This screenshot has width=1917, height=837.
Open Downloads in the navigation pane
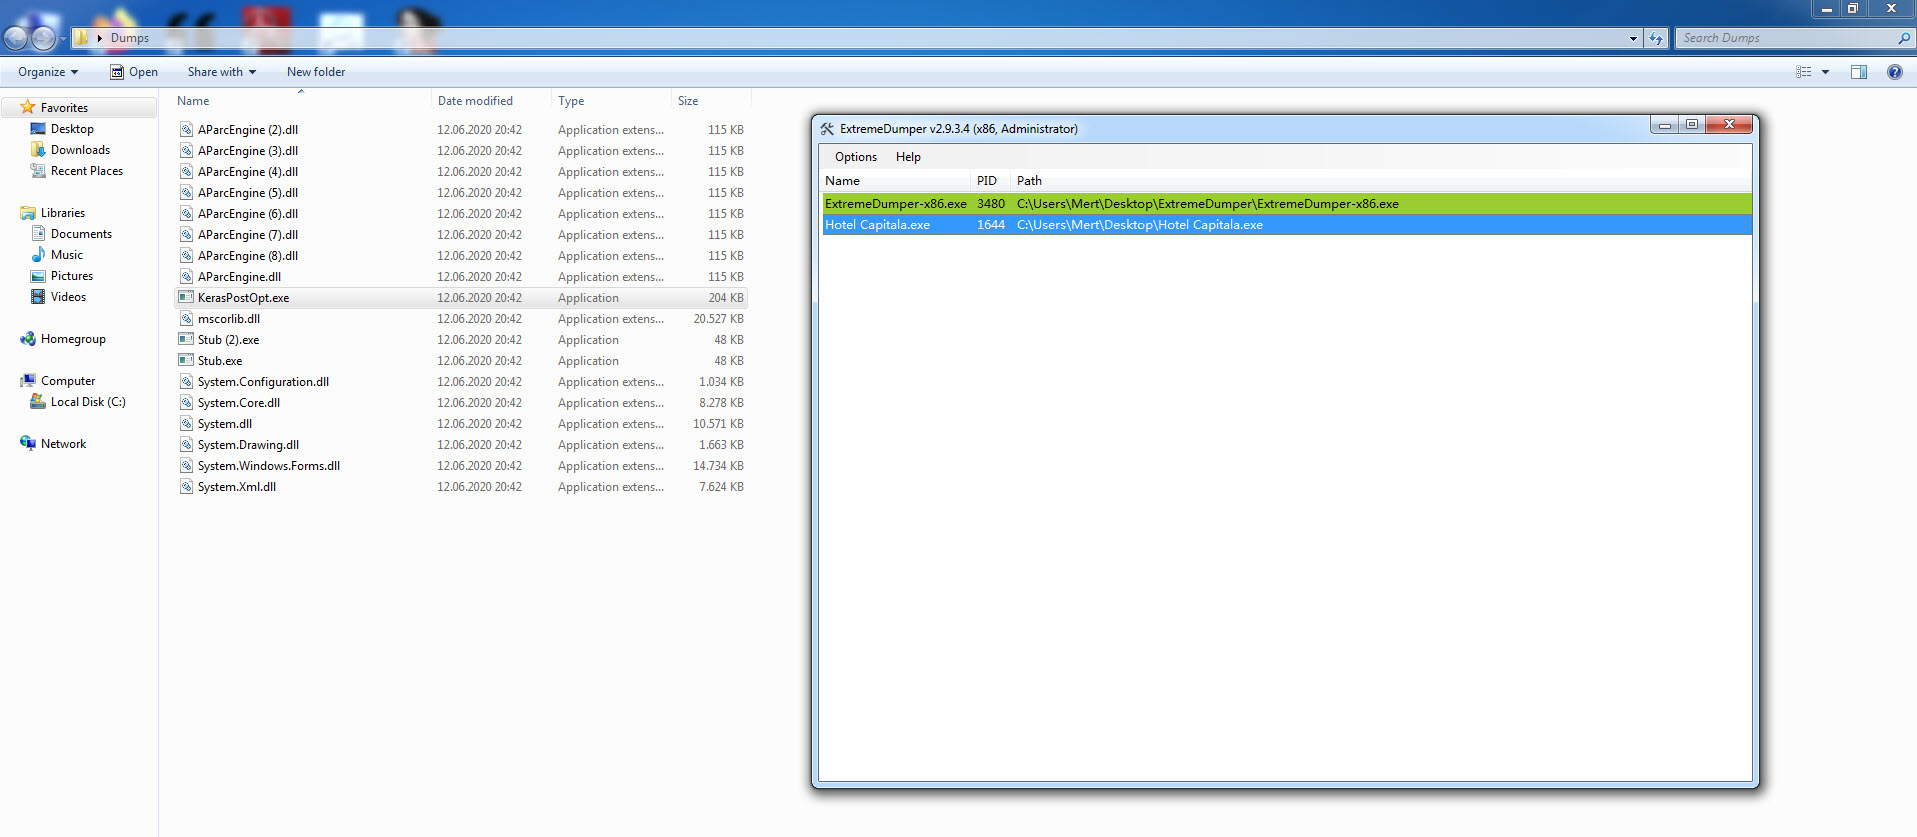pyautogui.click(x=80, y=150)
